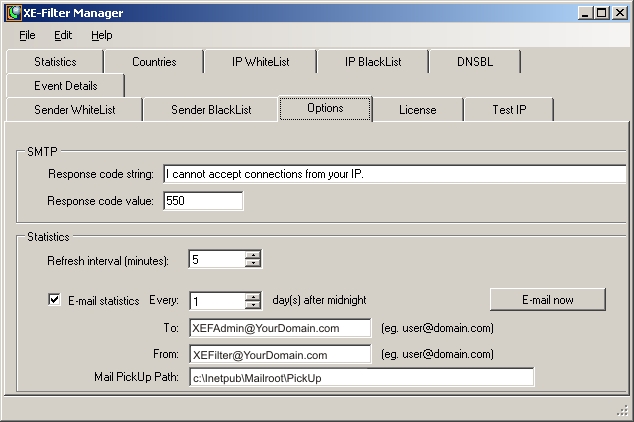Switch to the Statistics tab
Image resolution: width=634 pixels, height=422 pixels.
55,62
